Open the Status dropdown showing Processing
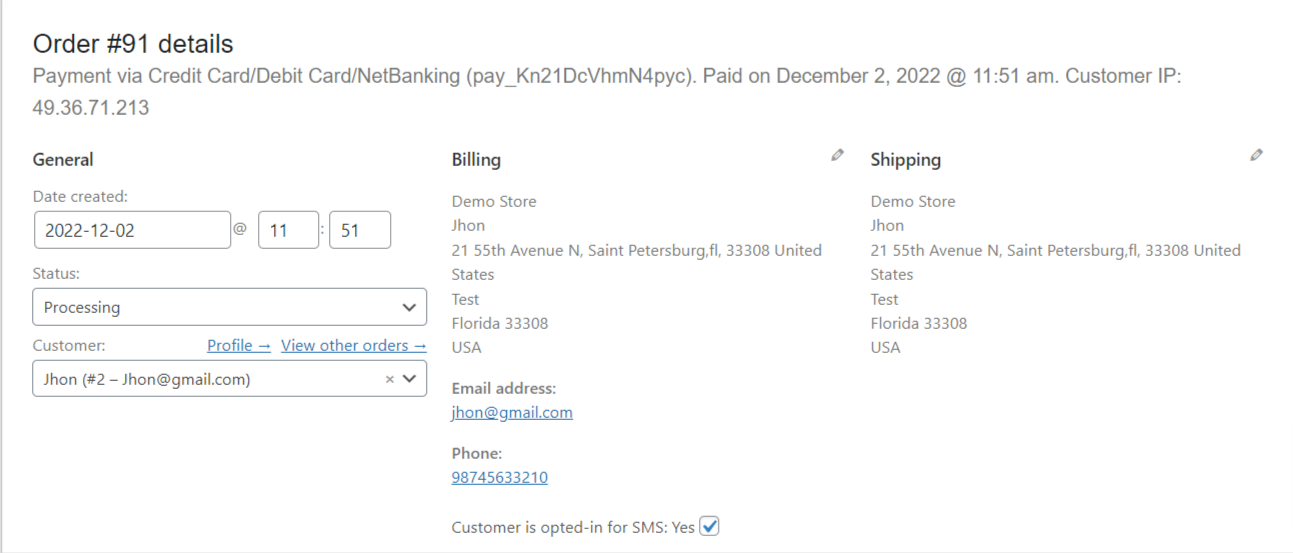Image resolution: width=1293 pixels, height=553 pixels. coord(229,307)
